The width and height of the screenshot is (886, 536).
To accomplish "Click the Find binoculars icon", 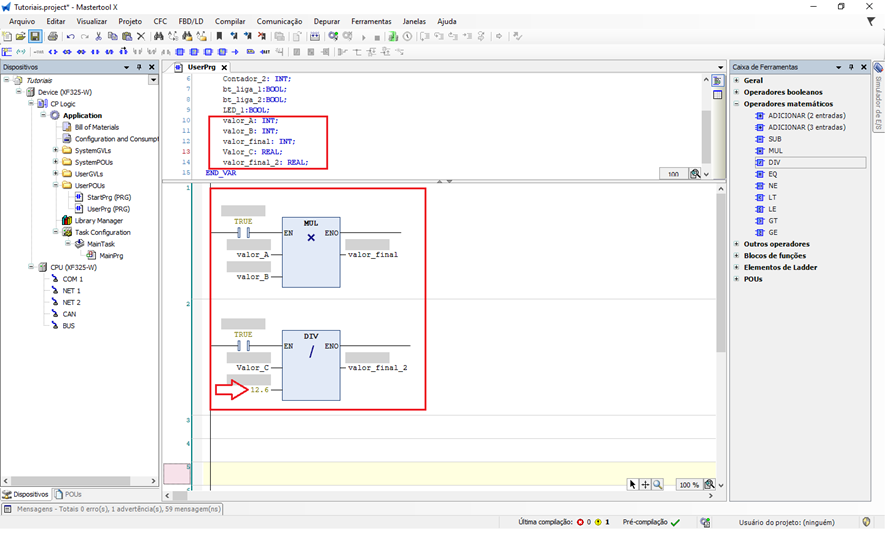I will [x=158, y=36].
